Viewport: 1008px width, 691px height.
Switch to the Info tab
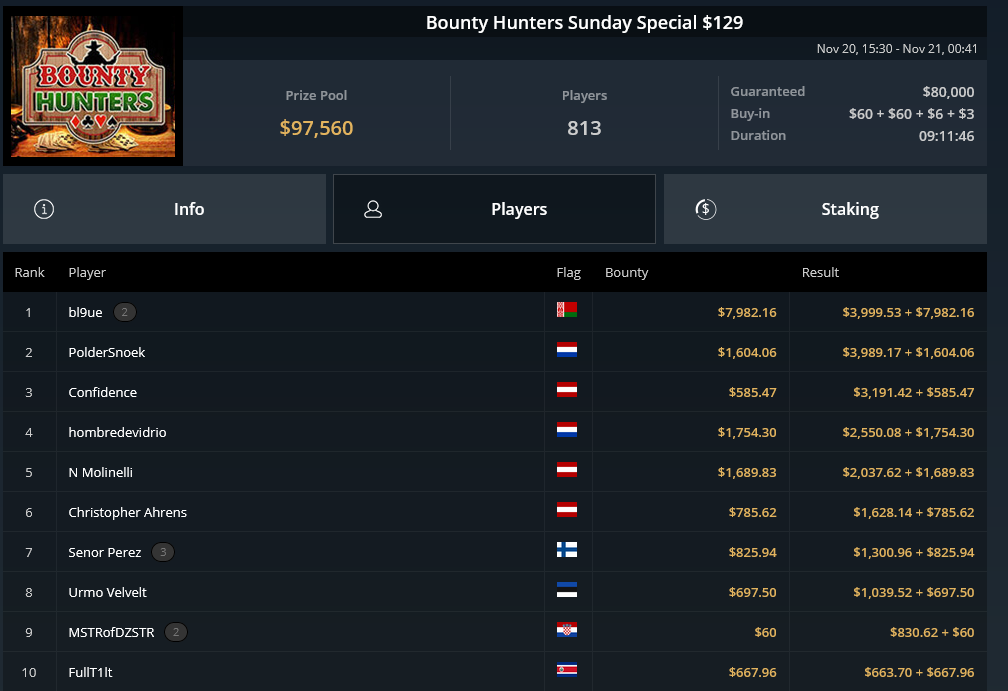tap(165, 209)
